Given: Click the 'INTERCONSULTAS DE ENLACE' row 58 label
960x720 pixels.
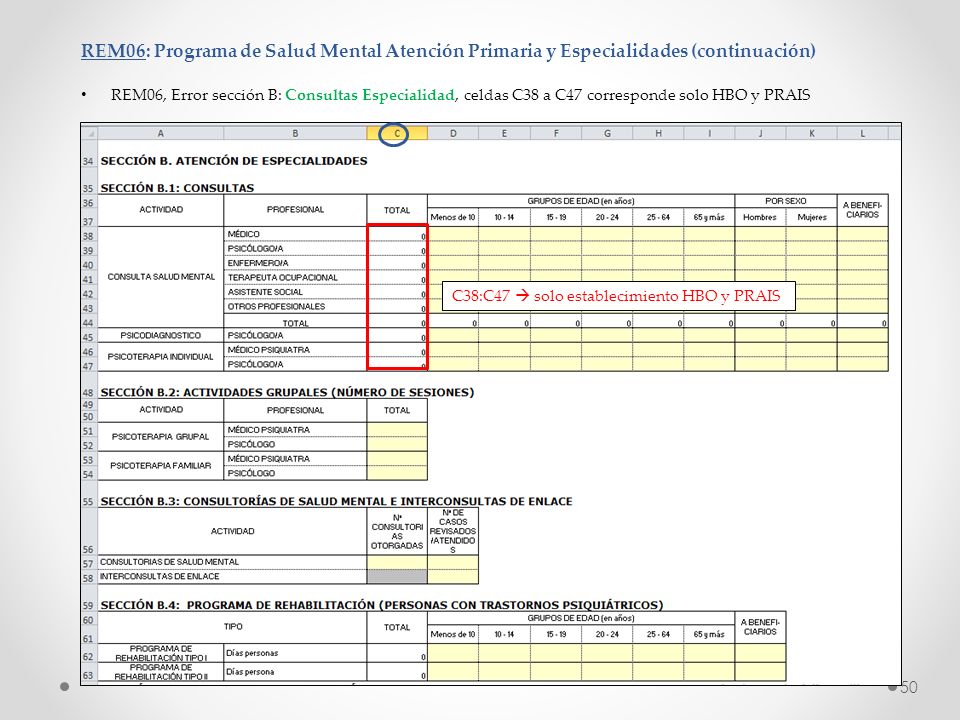Looking at the screenshot, I should [232, 576].
